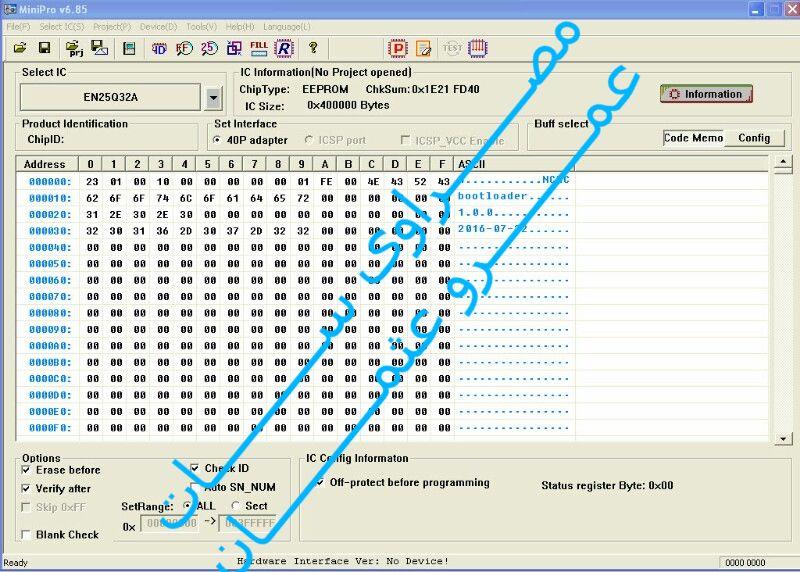This screenshot has width=800, height=572.
Task: Click the 25 flash detect icon
Action: (209, 49)
